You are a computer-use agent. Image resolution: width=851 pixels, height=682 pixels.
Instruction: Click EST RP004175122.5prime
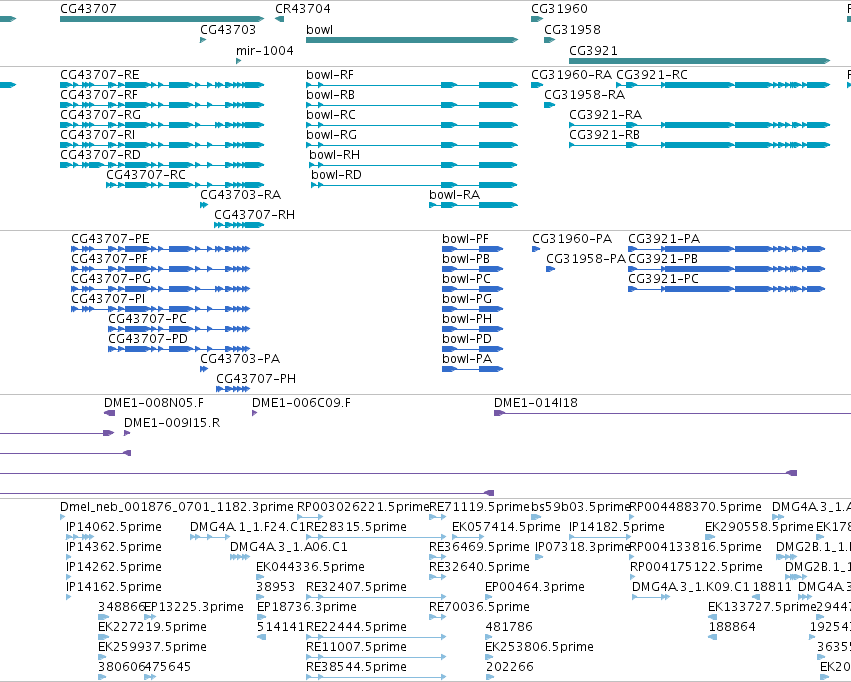click(633, 577)
